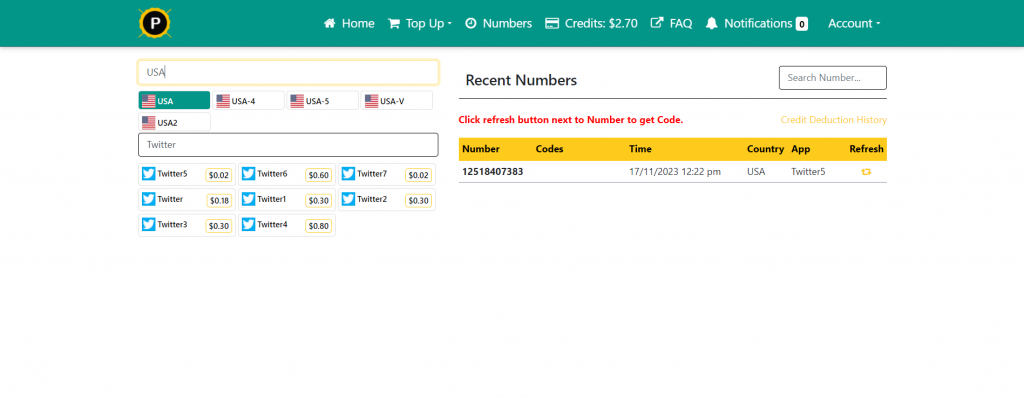Click the Twitter5 app cell in table

tap(808, 172)
